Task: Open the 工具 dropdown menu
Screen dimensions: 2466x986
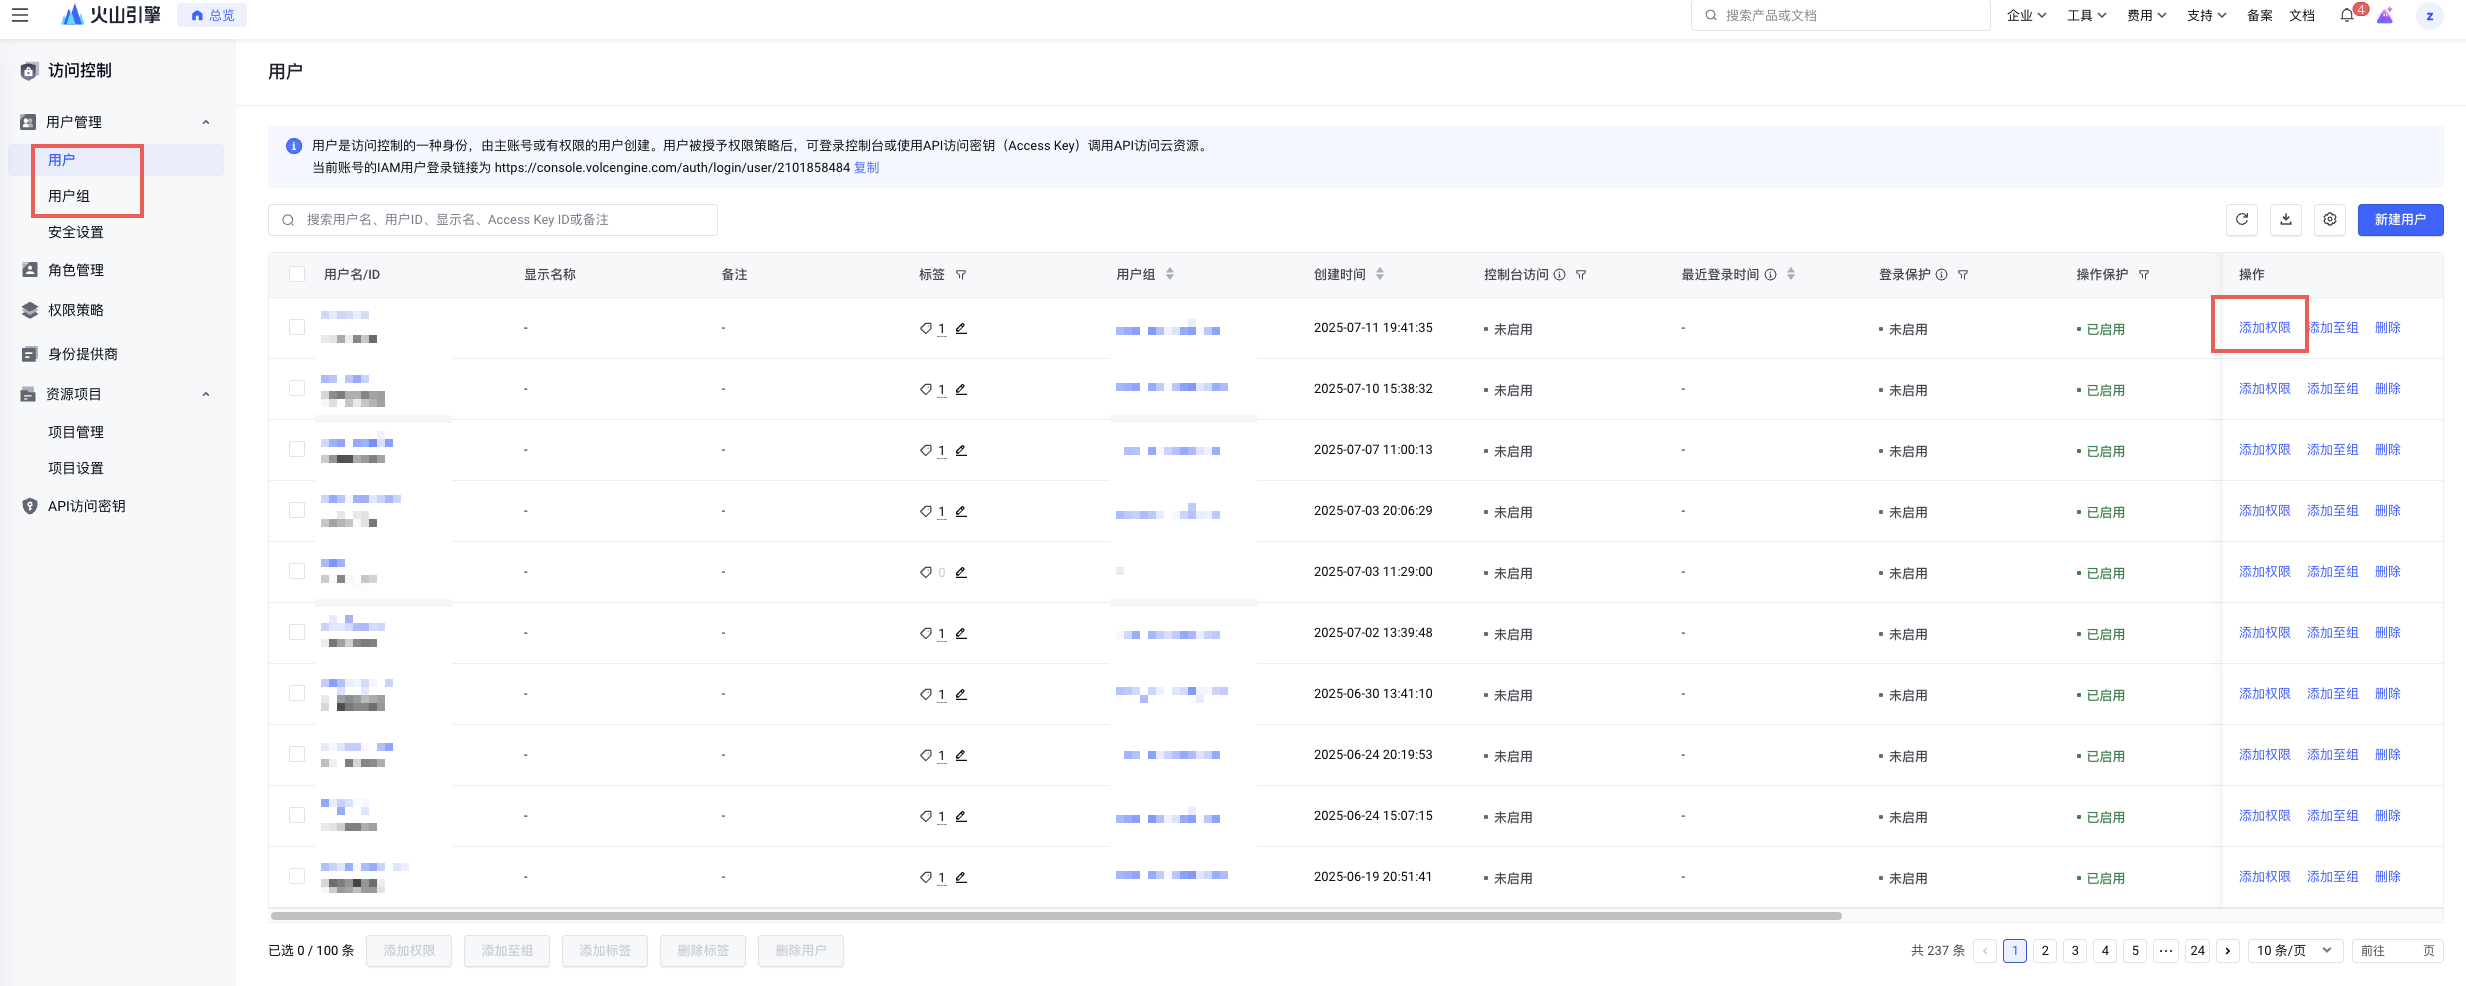Action: point(2086,15)
